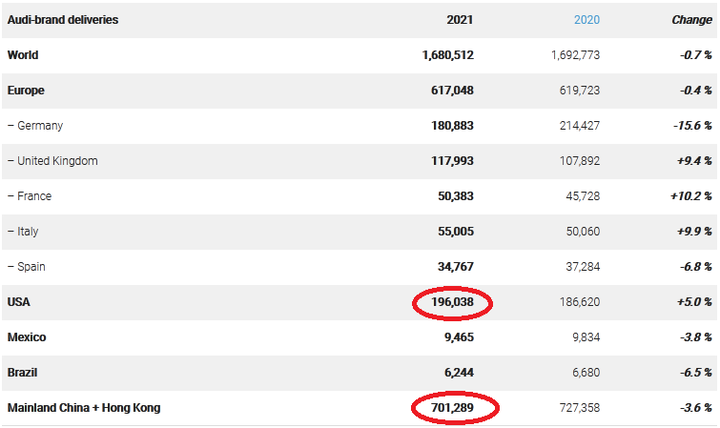Screen dimensions: 720x428
Task: Select the Spain 2020 figure 37,284
Action: click(x=583, y=267)
